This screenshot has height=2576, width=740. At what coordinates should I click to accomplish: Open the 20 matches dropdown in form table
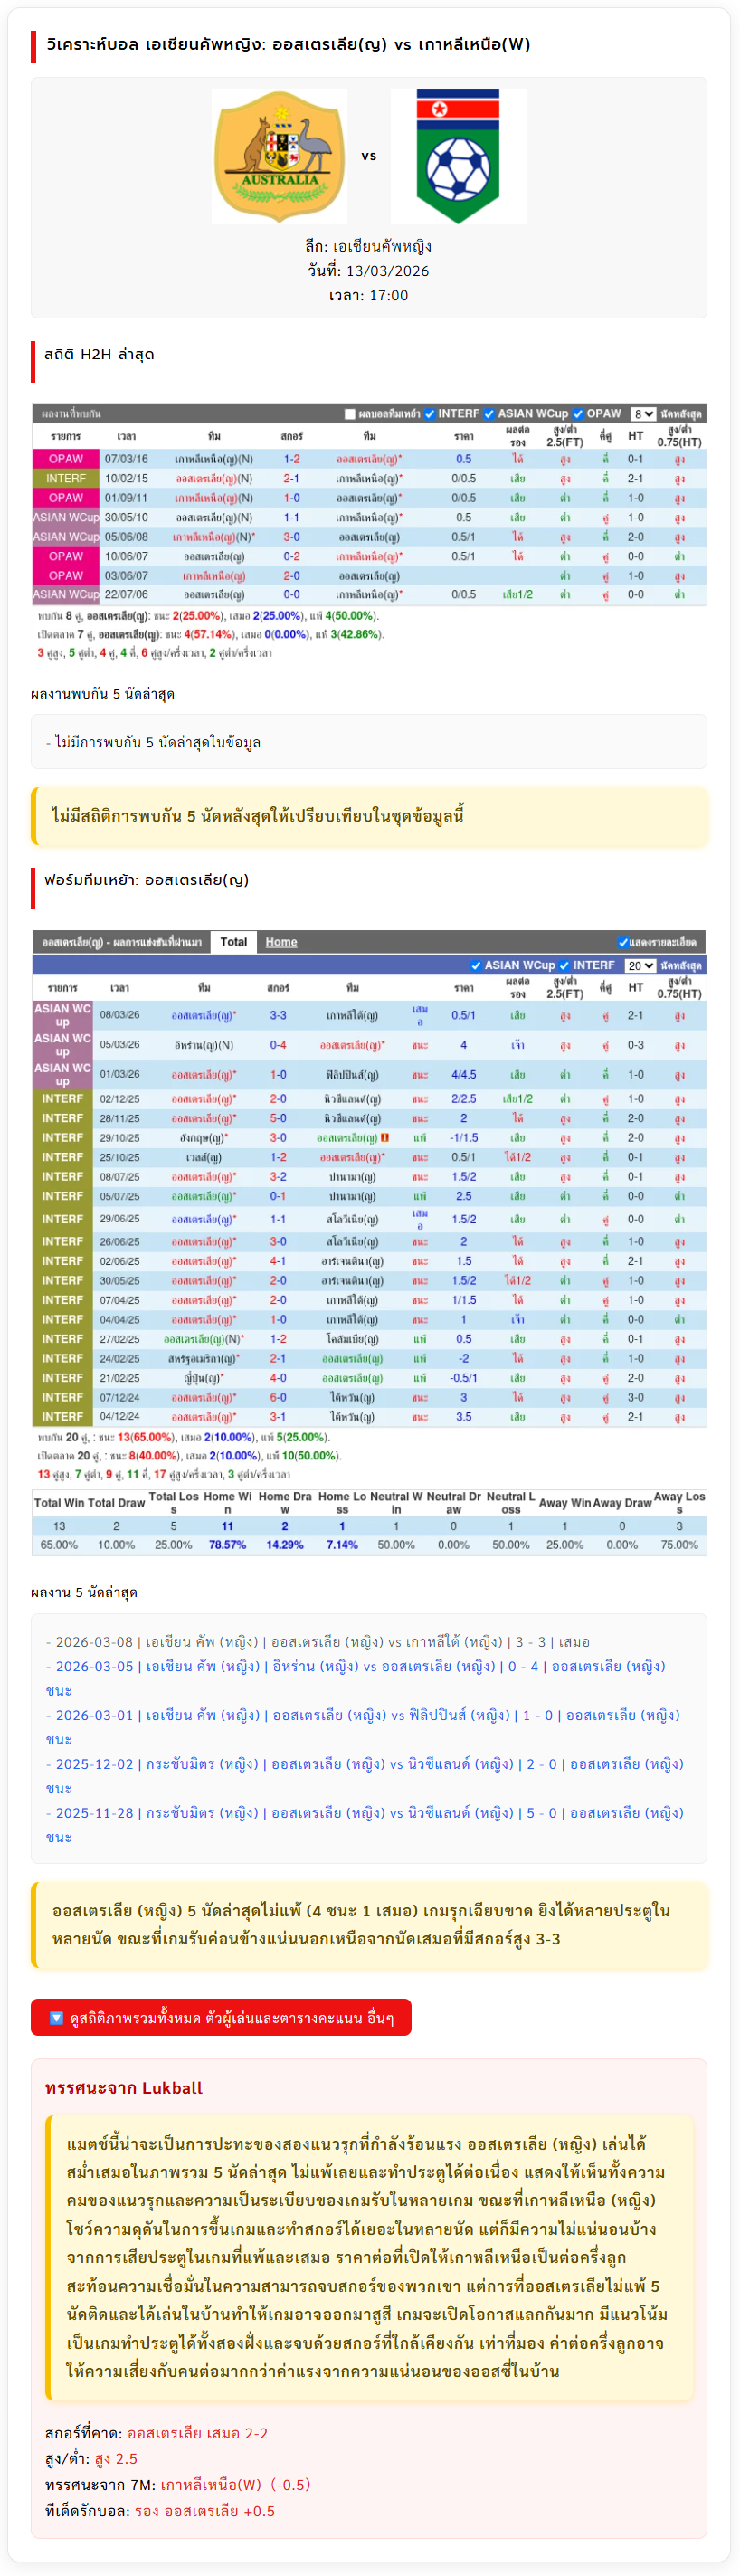(x=640, y=966)
